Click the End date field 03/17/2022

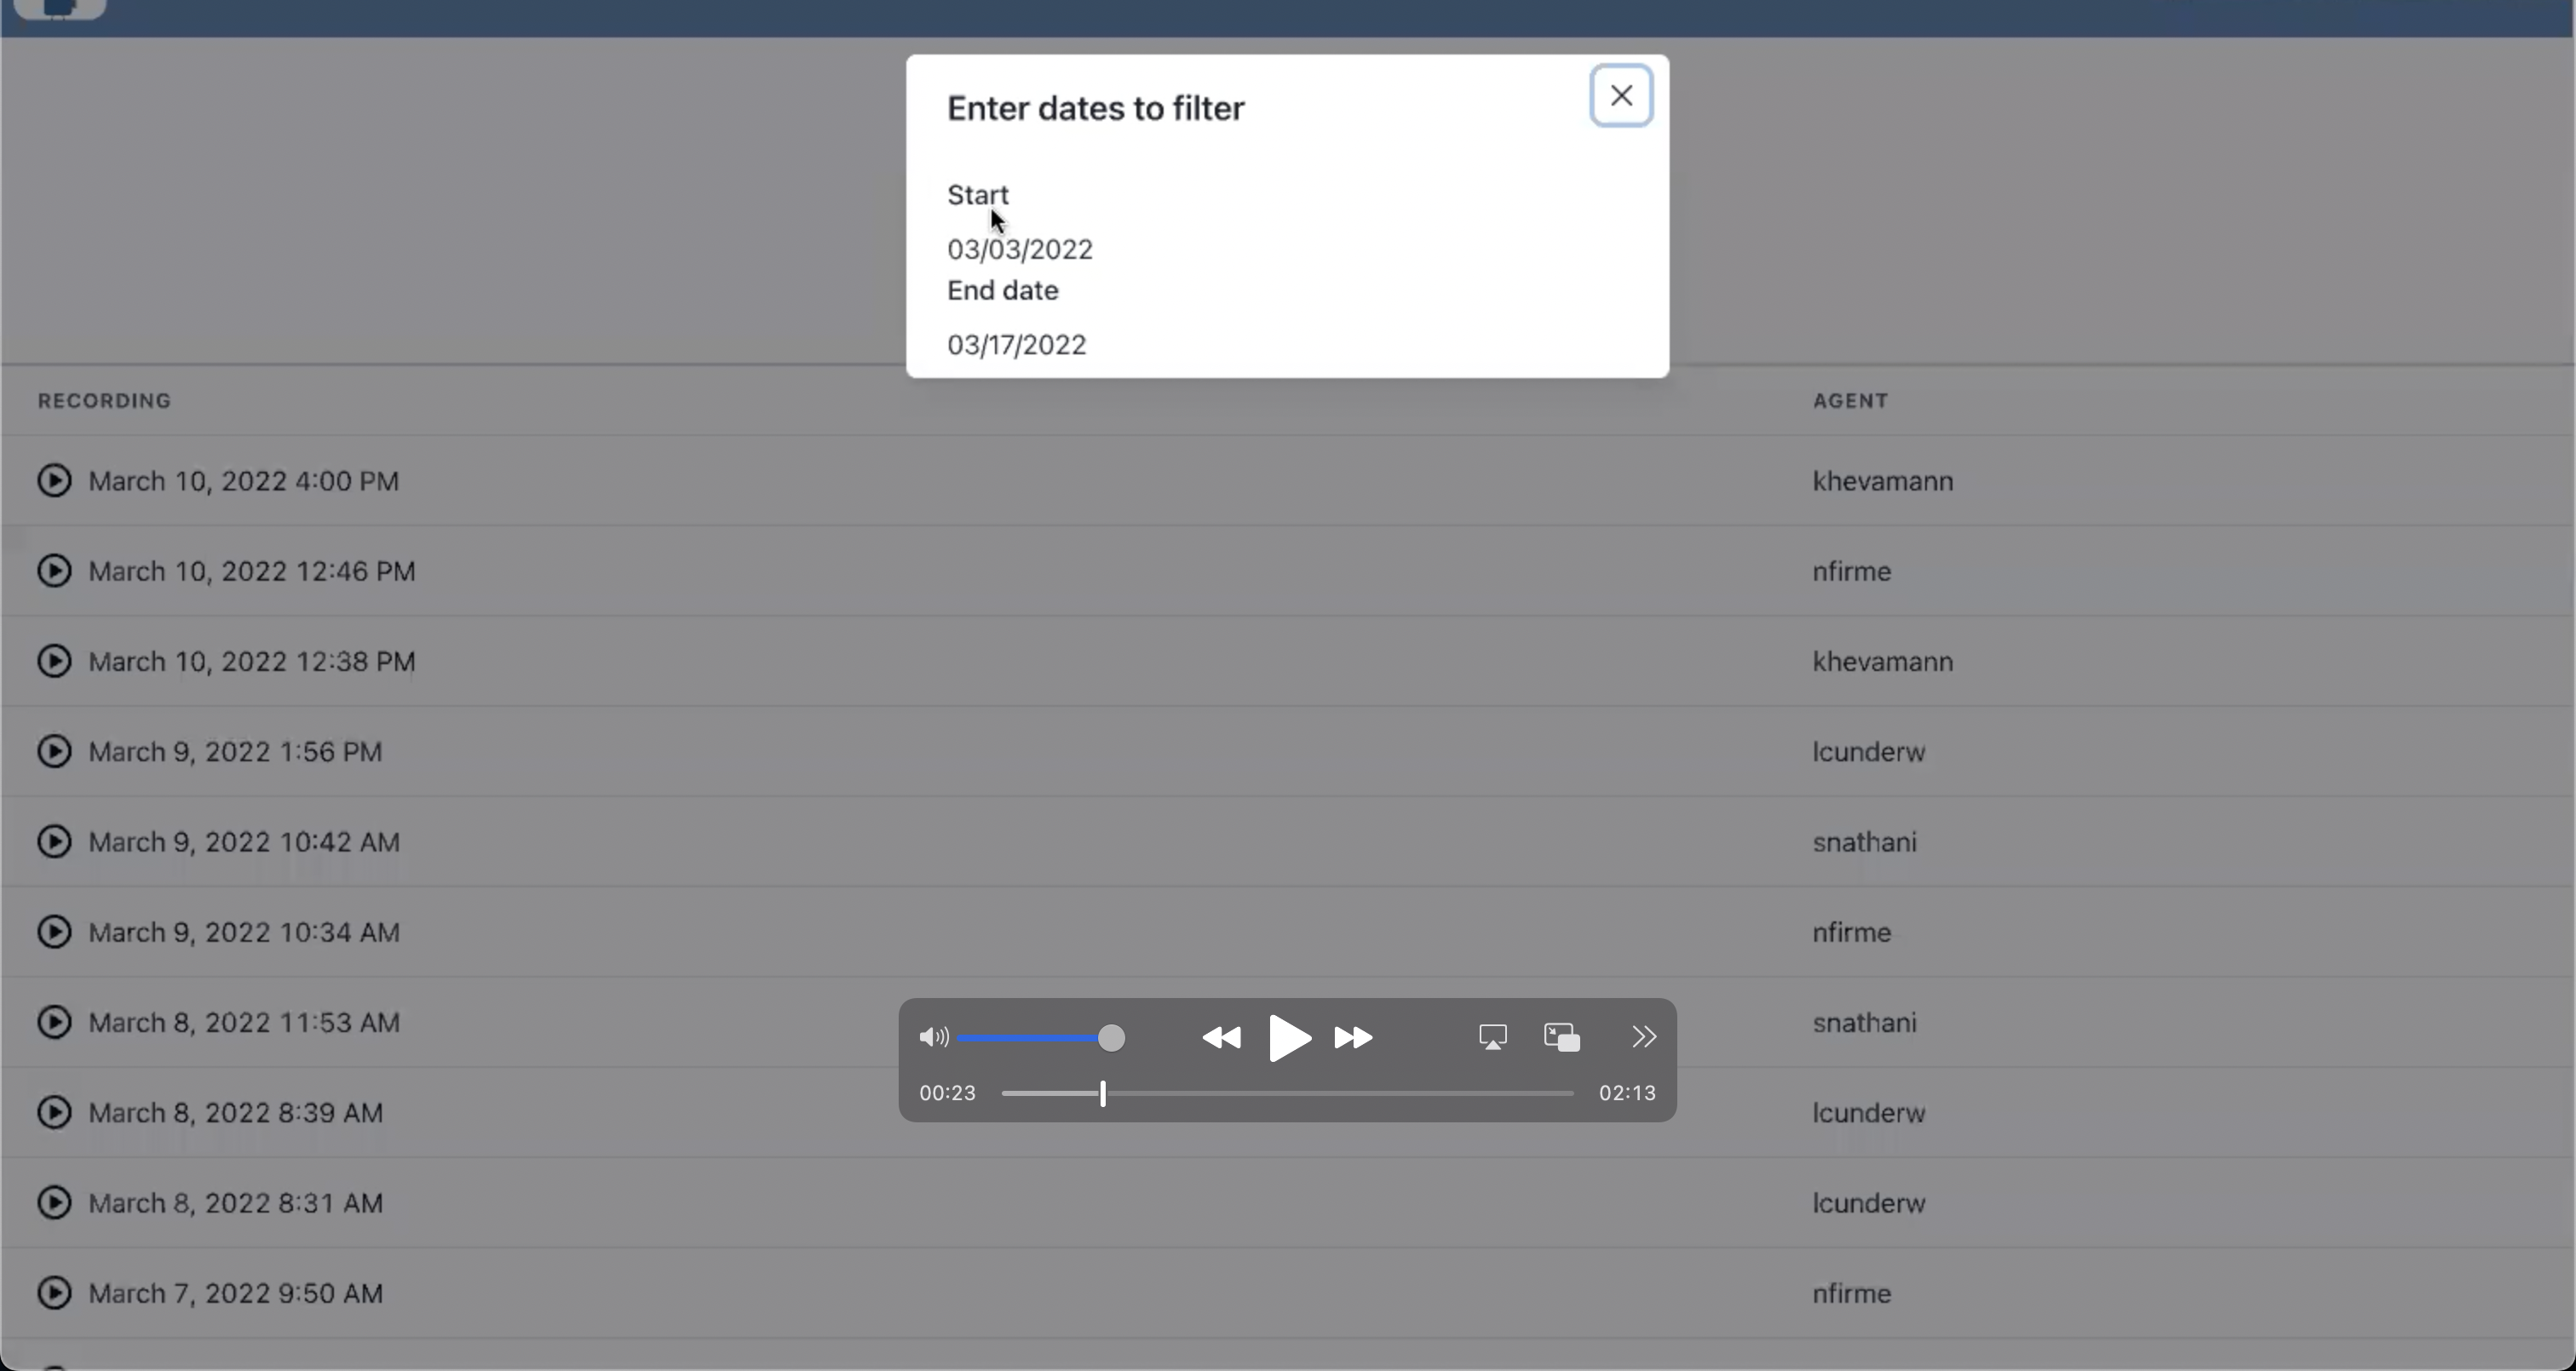pyautogui.click(x=1016, y=345)
